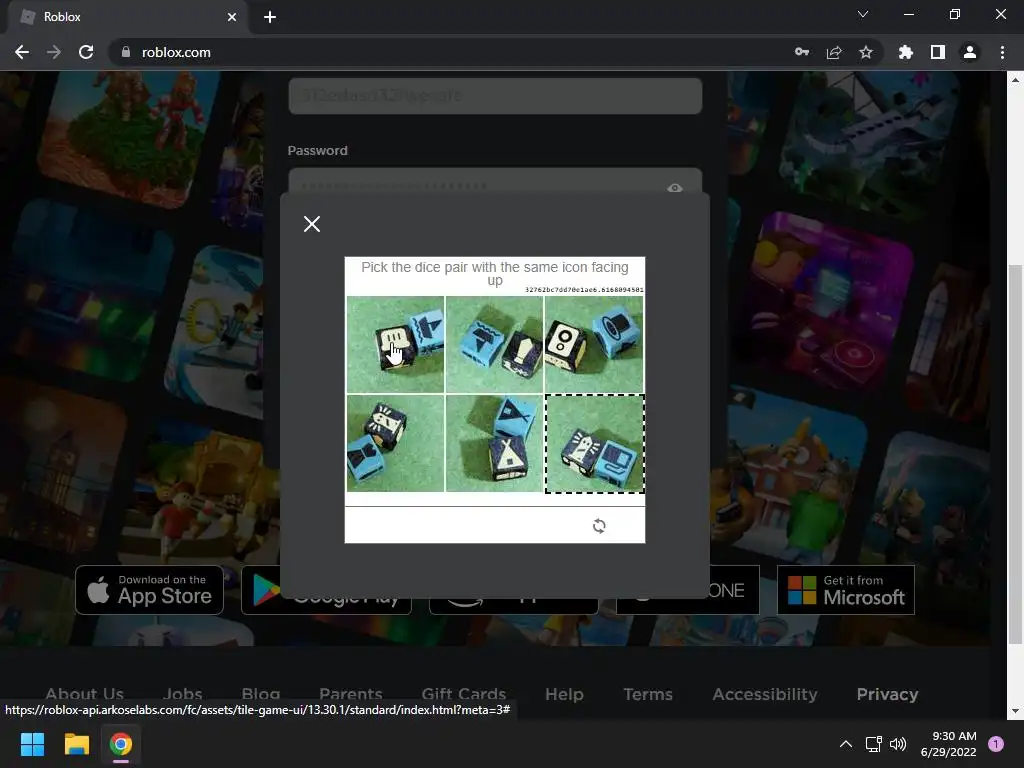Open Accessibility footer link
Viewport: 1024px width, 768px height.
tap(765, 694)
